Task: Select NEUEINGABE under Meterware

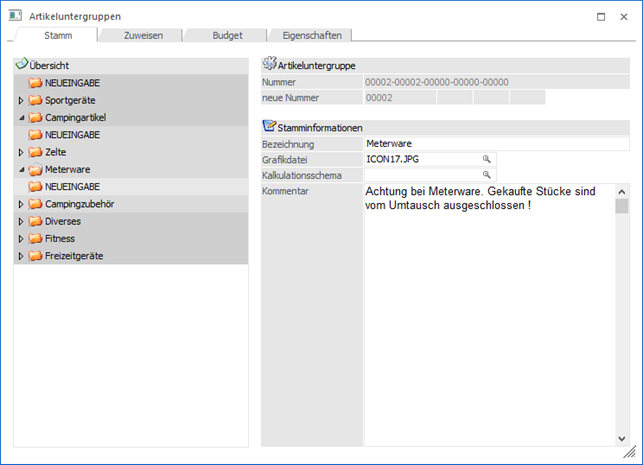Action: [x=72, y=187]
